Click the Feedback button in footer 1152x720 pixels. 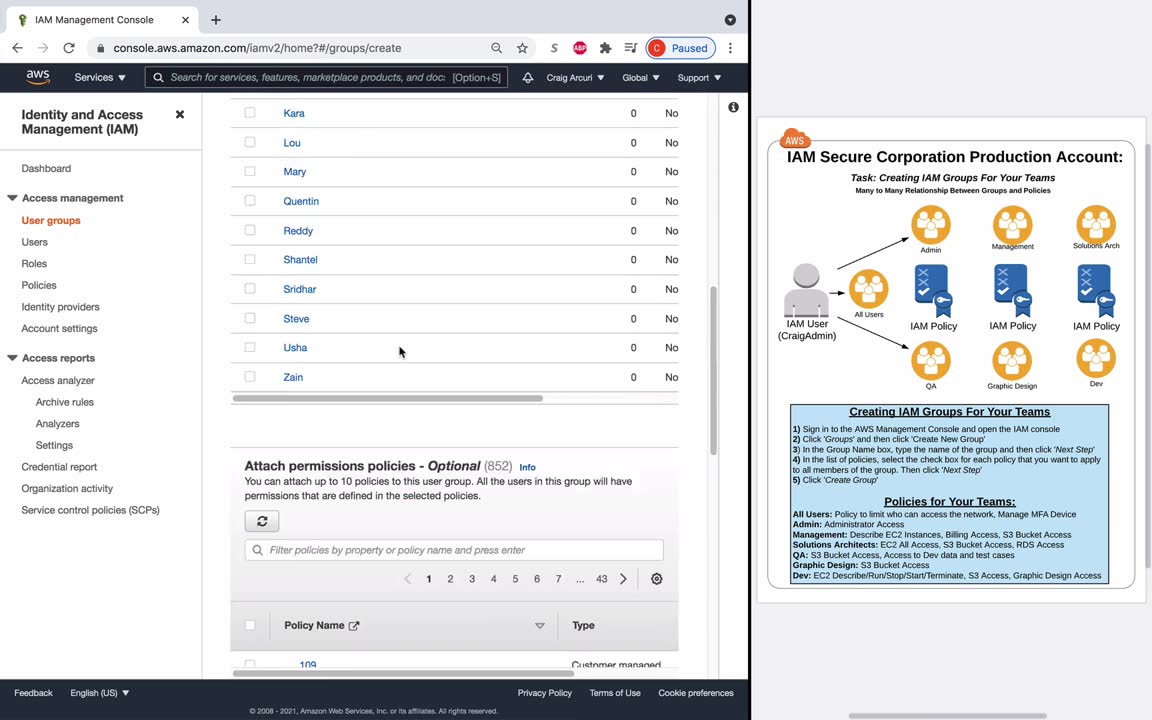33,693
